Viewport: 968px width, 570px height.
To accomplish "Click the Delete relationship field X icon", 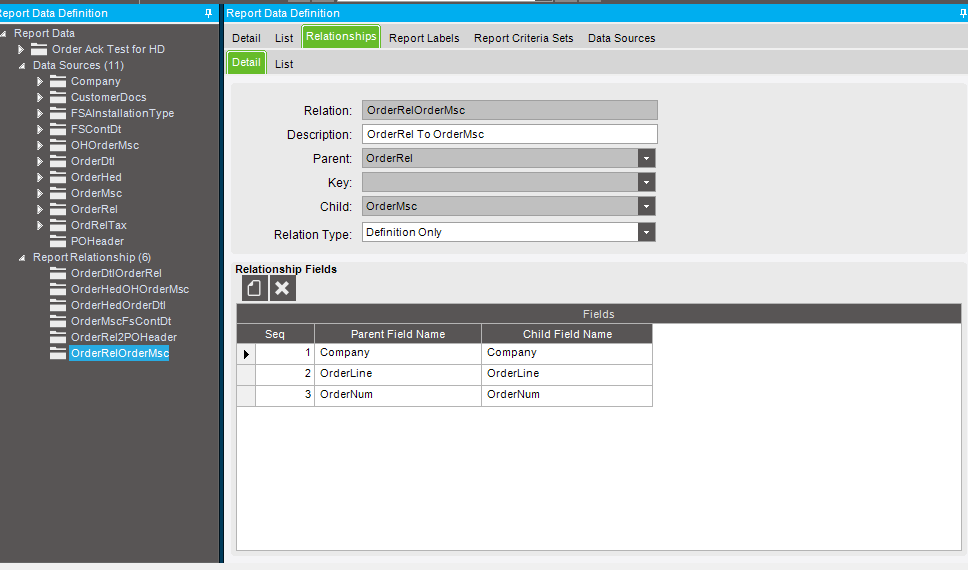I will point(283,288).
